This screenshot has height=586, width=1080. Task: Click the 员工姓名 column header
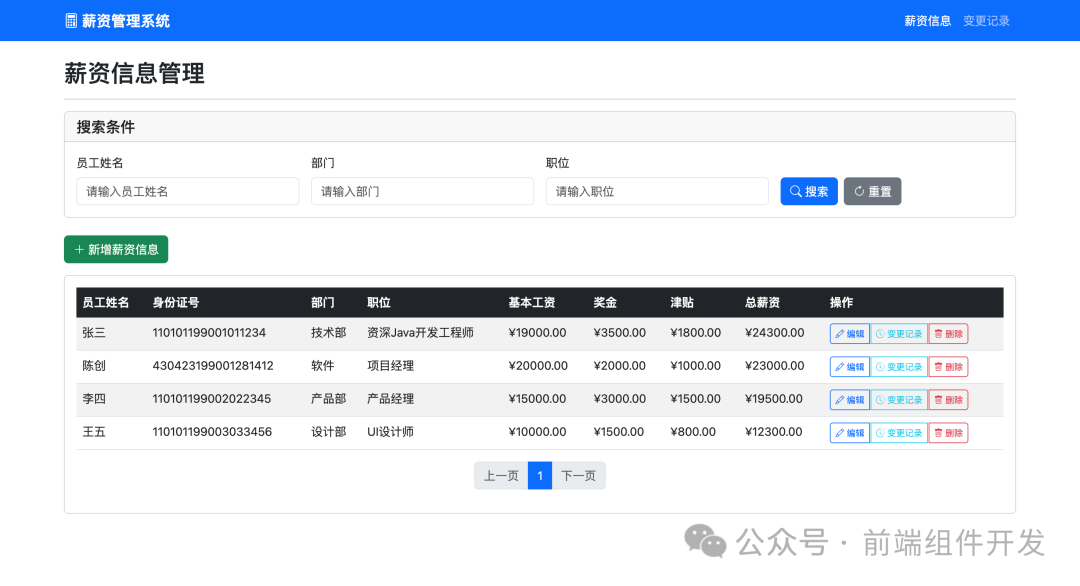105,302
